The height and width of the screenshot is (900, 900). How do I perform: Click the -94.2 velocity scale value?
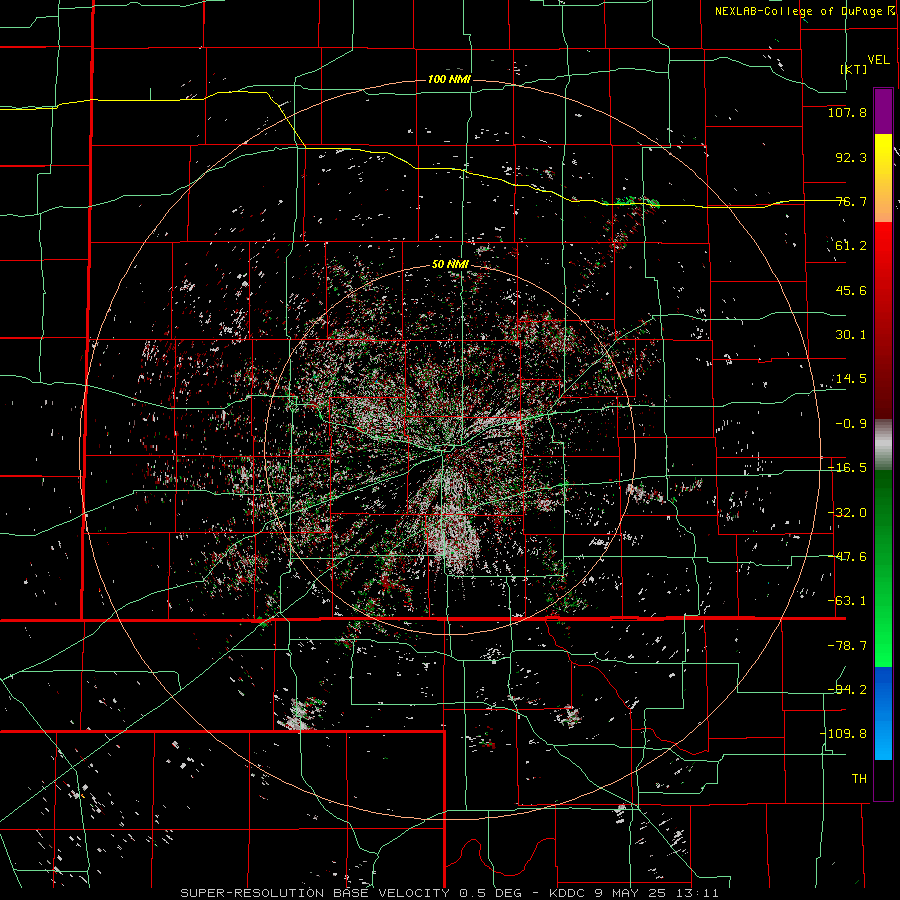pyautogui.click(x=847, y=689)
